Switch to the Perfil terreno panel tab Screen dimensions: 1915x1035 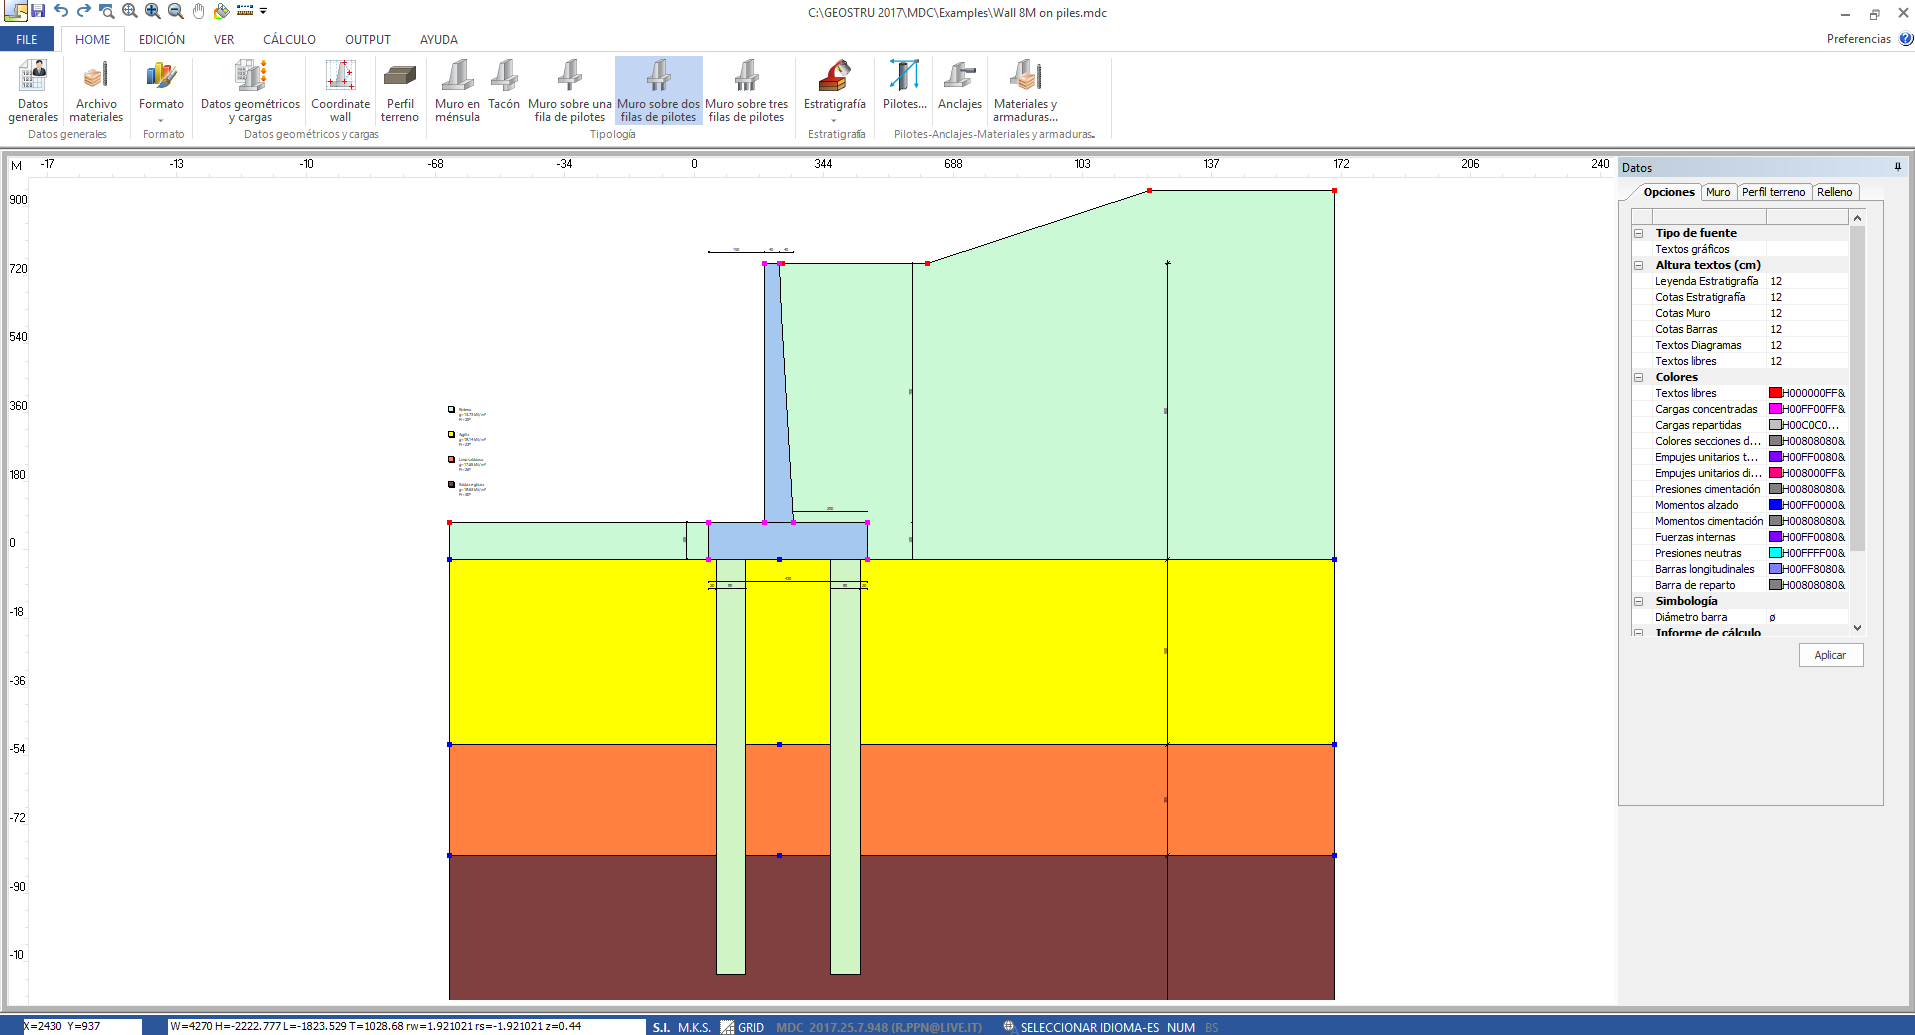coord(1773,192)
